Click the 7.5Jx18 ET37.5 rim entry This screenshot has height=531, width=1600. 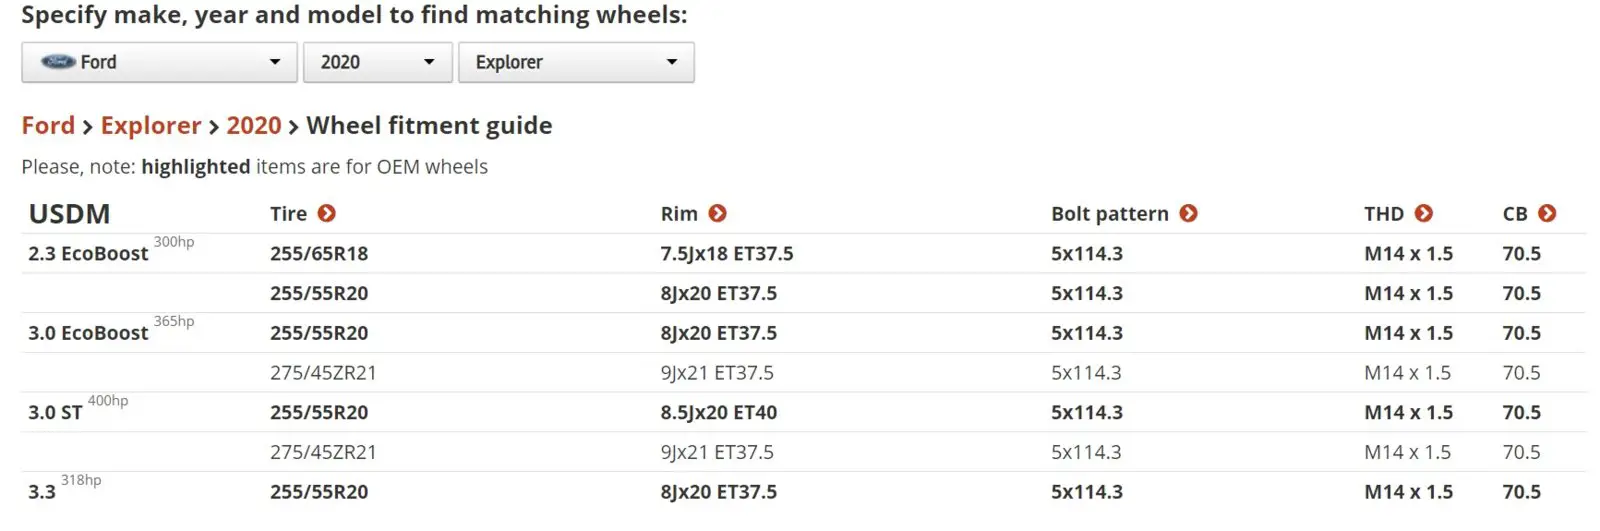pyautogui.click(x=727, y=254)
